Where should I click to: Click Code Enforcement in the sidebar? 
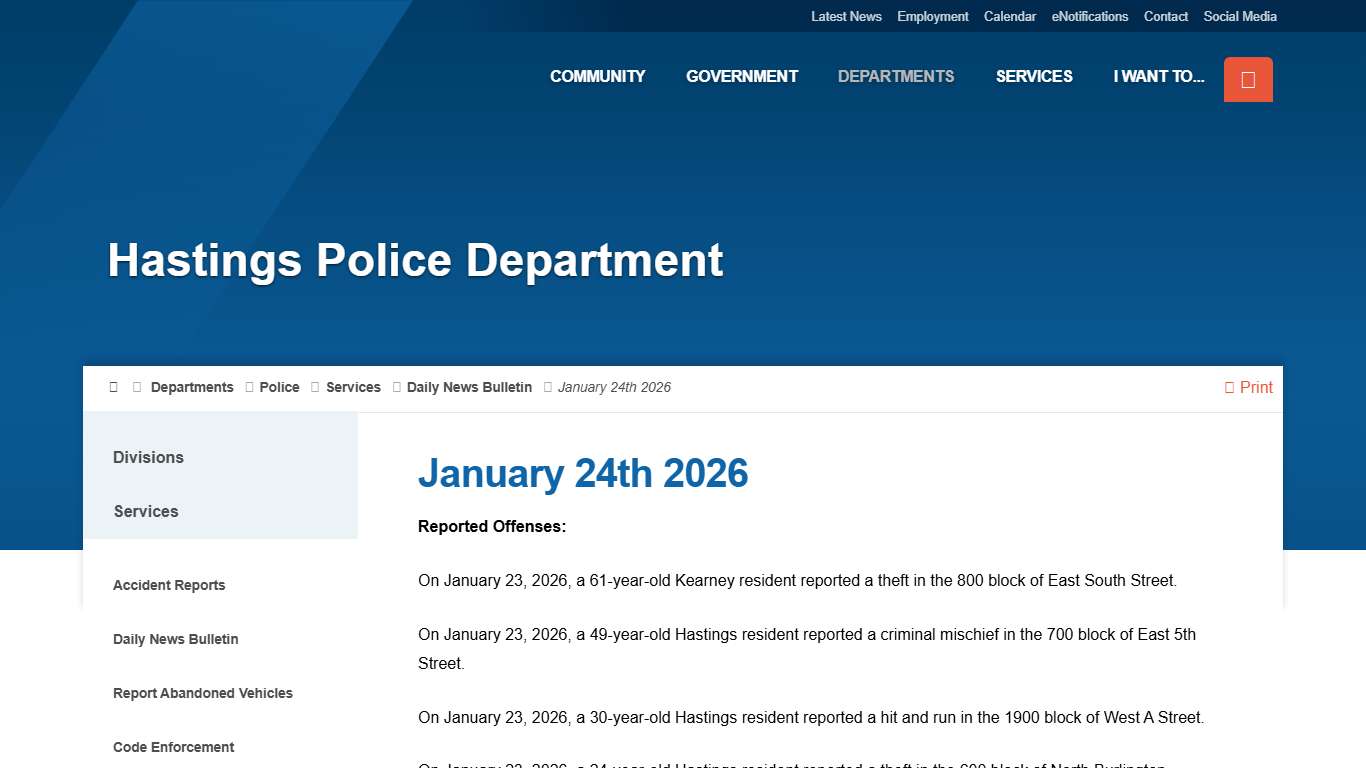click(173, 747)
